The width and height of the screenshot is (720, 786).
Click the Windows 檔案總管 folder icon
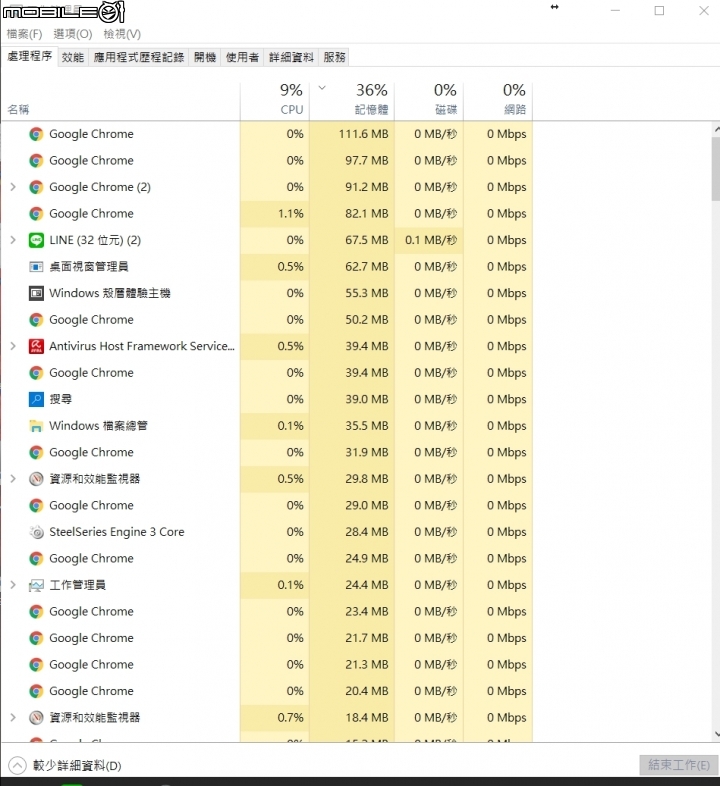(x=36, y=426)
